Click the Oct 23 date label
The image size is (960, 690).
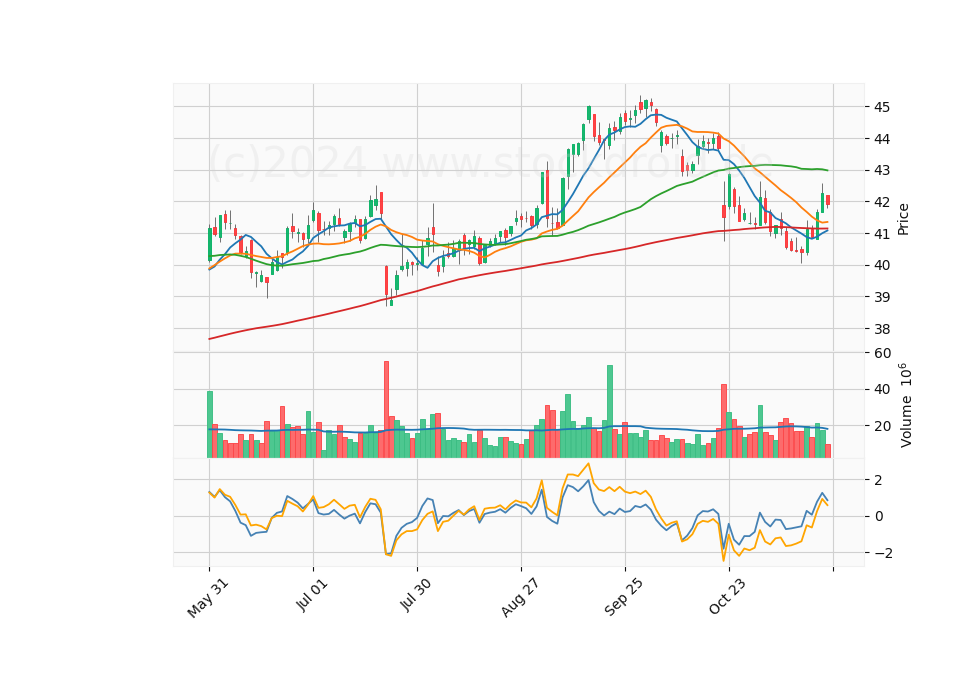tap(728, 597)
